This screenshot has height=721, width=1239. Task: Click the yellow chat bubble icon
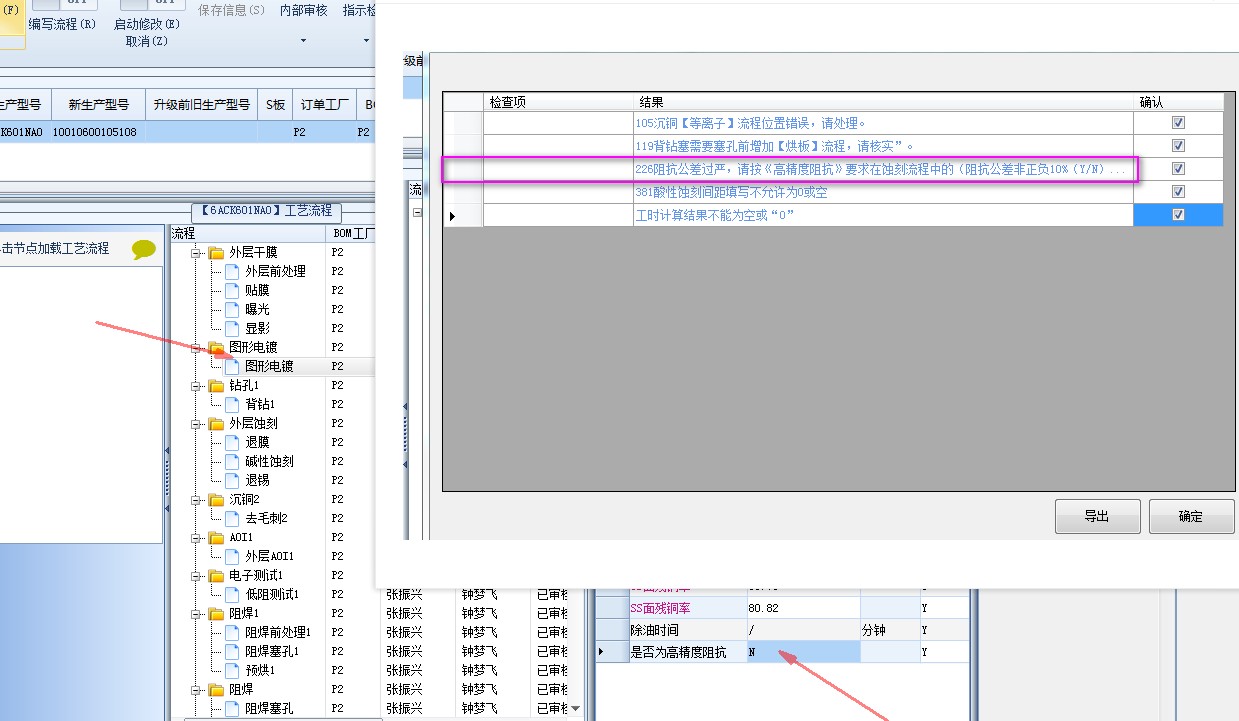[x=144, y=250]
